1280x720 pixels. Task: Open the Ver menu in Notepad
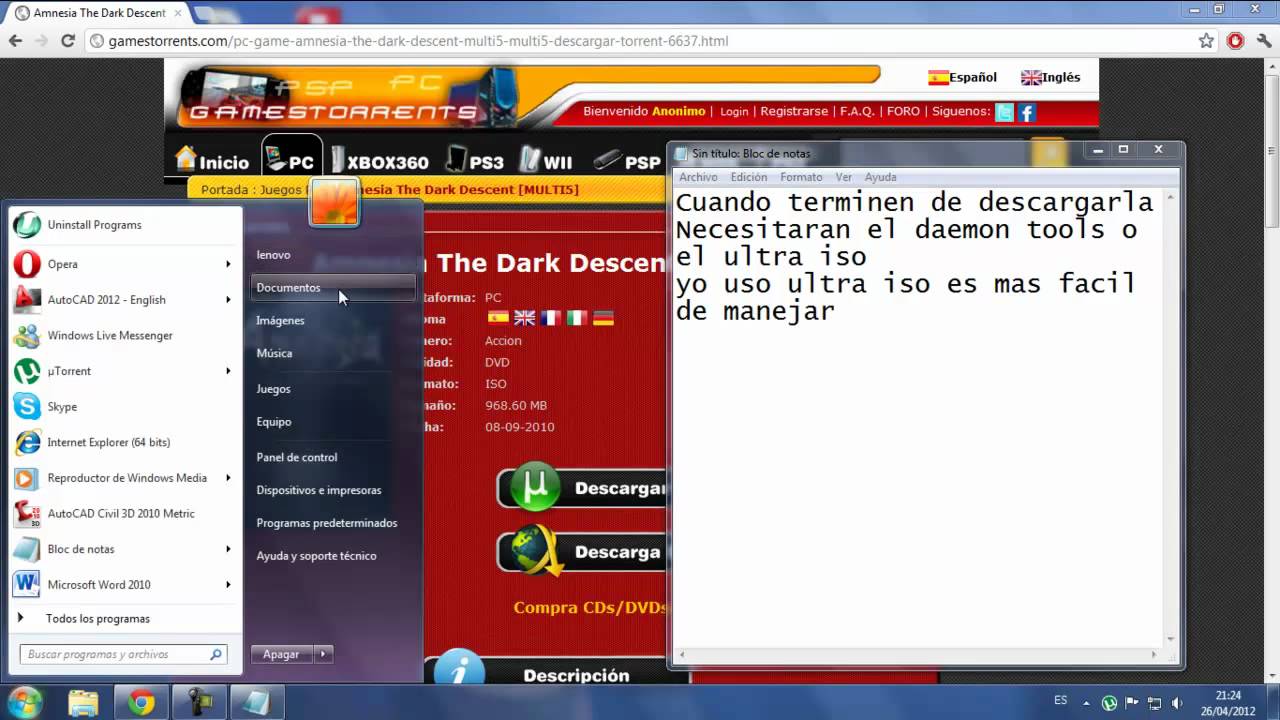844,177
